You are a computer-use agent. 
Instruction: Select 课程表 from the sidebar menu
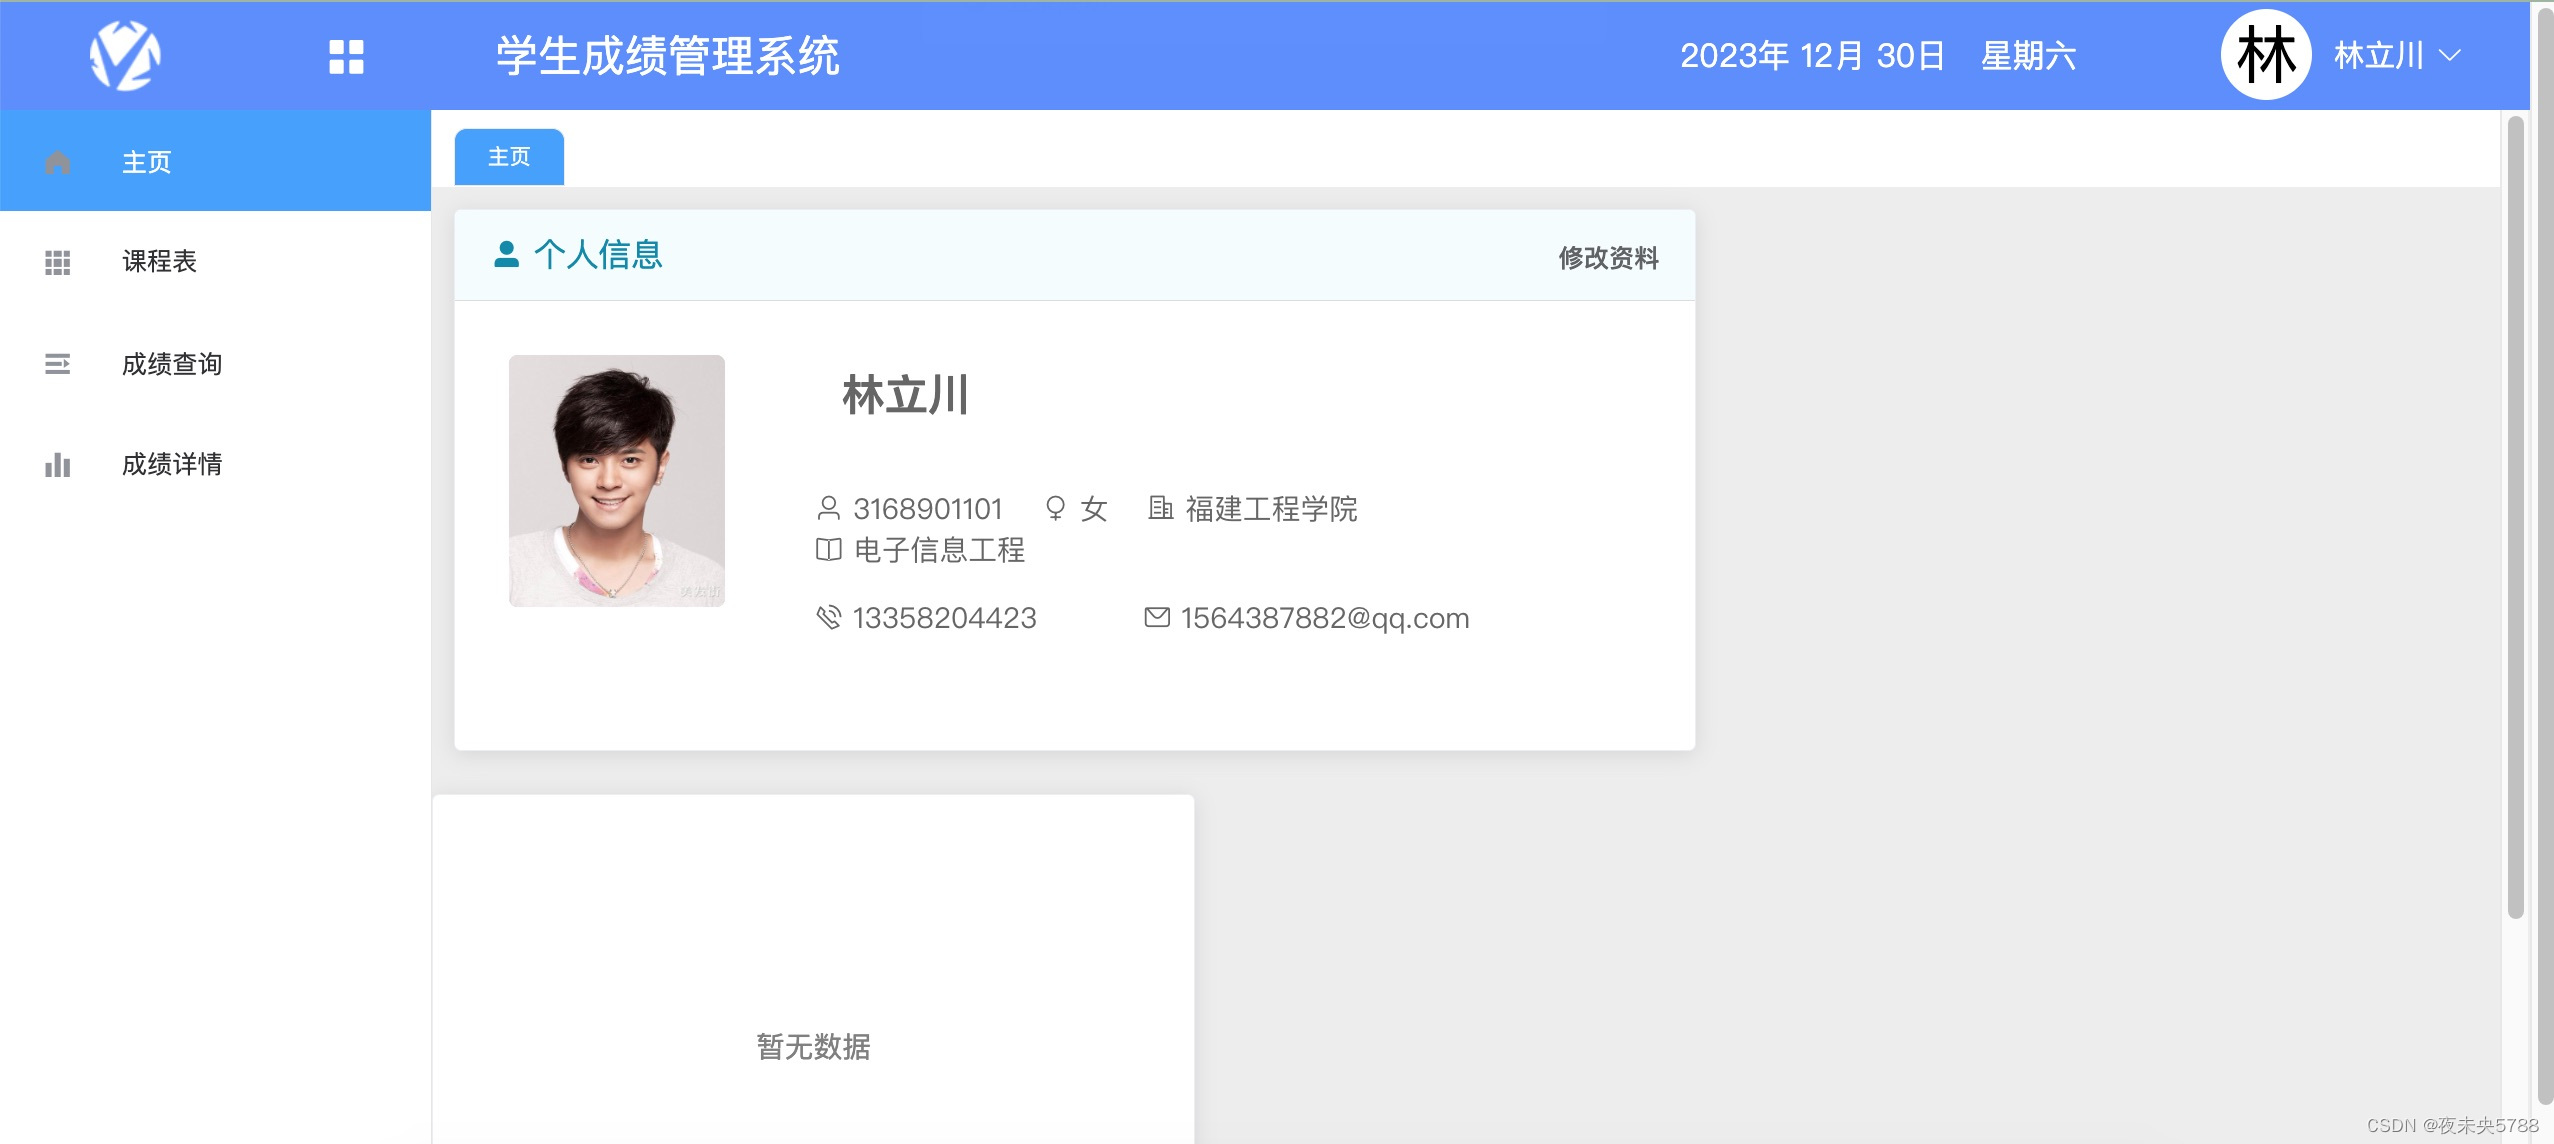(x=157, y=262)
